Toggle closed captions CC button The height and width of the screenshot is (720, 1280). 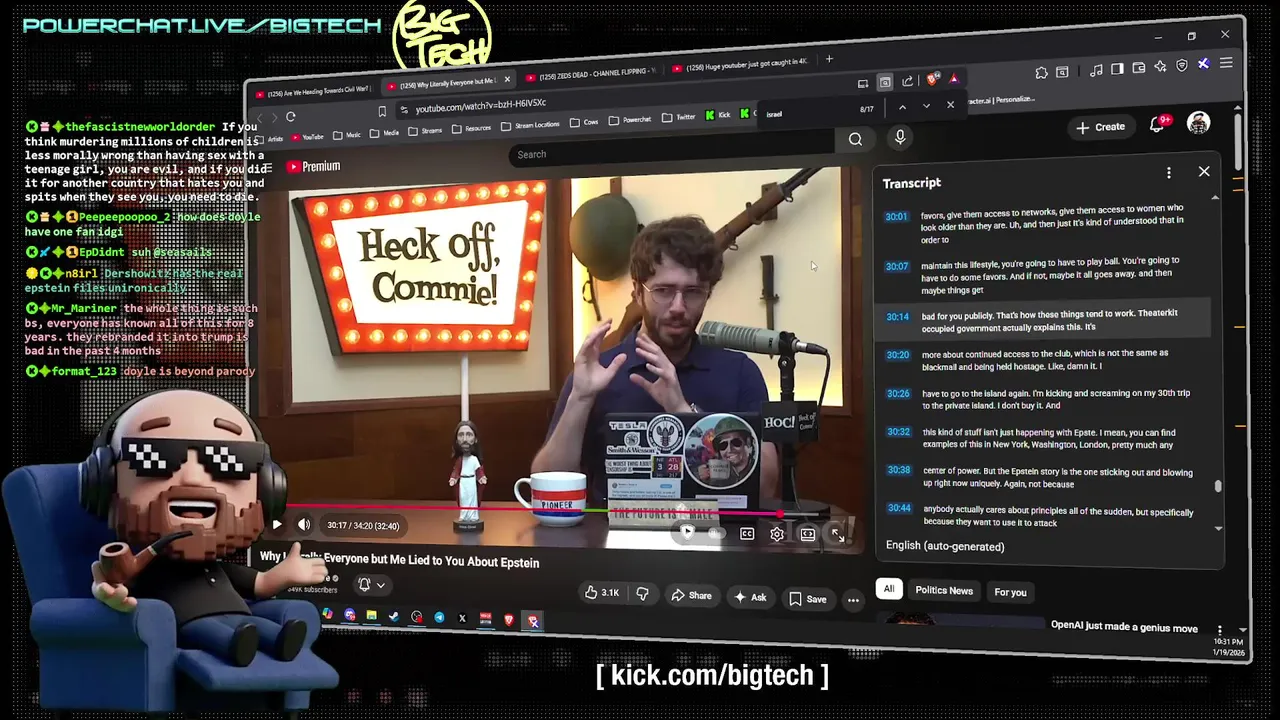point(747,534)
